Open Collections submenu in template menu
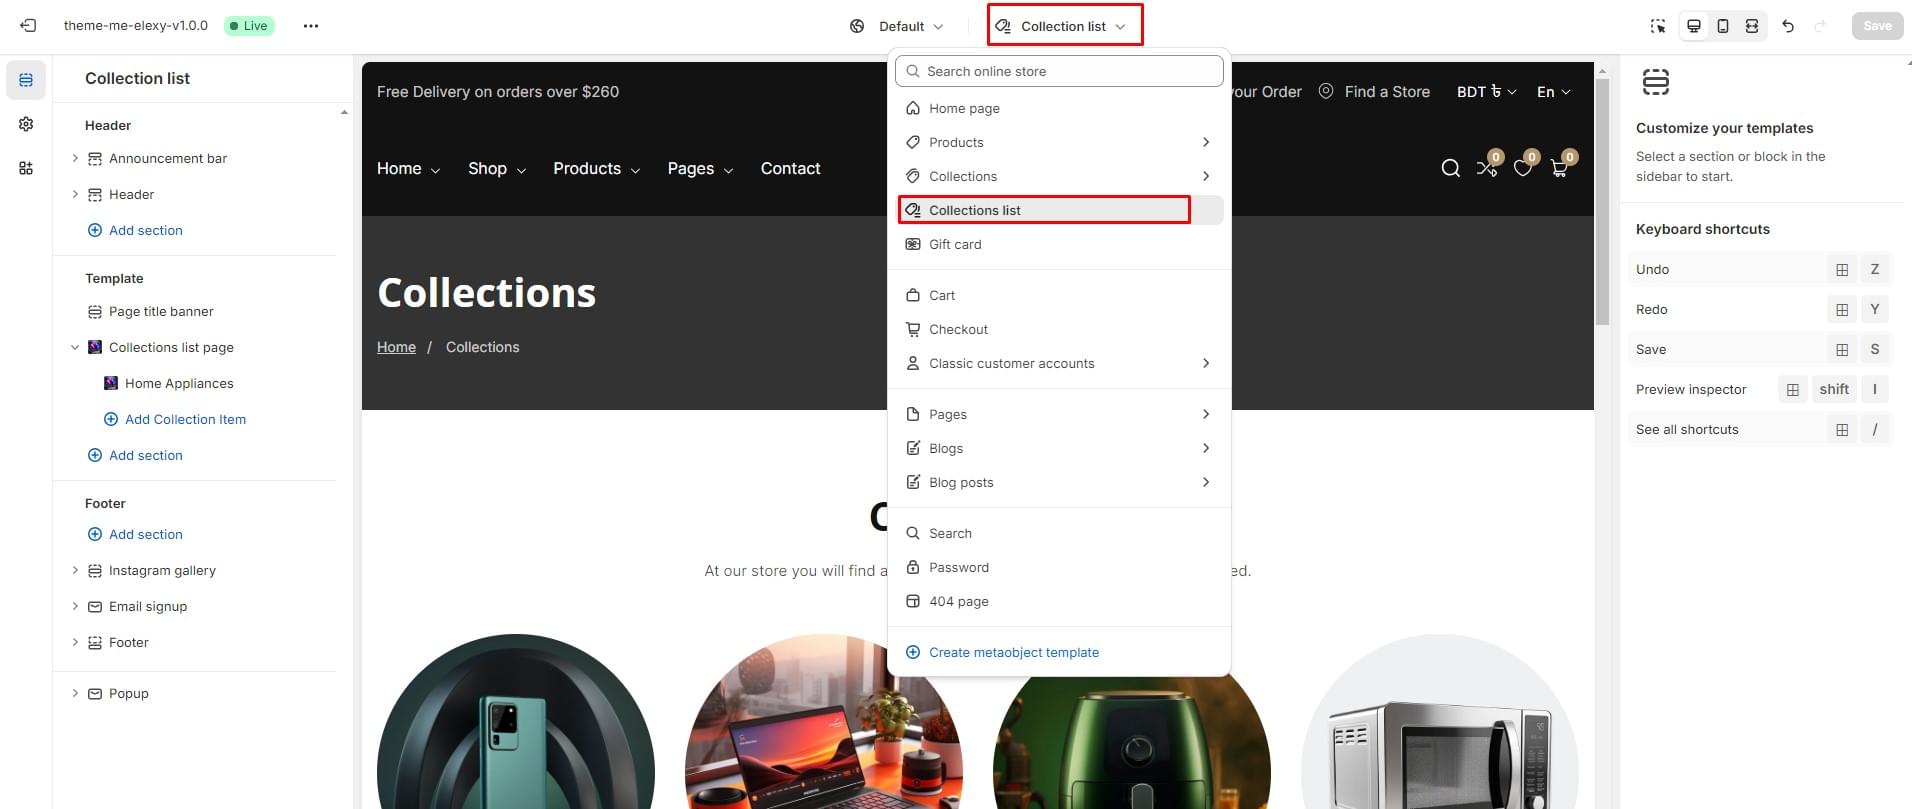Viewport: 1912px width, 809px height. click(1059, 176)
